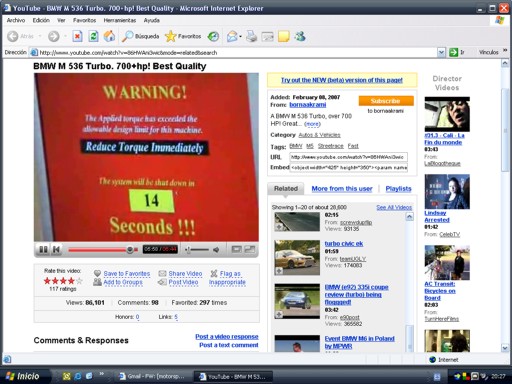Switch to the Playlists tab
Image resolution: width=512 pixels, height=384 pixels.
click(398, 189)
